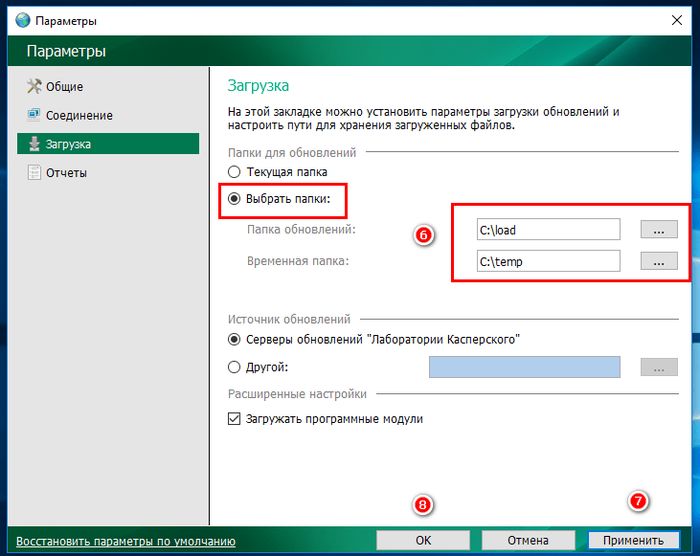Apply changes with the Применить button
This screenshot has height=556, width=700.
[x=633, y=540]
